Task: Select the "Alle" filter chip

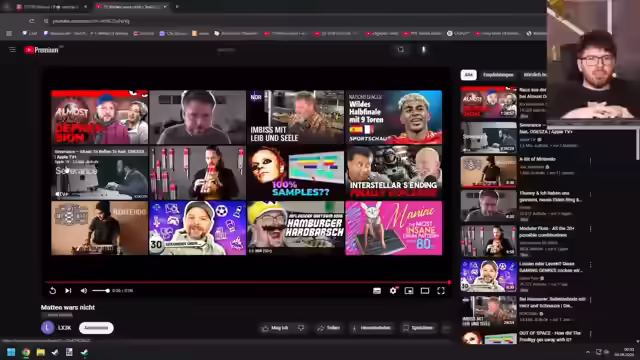Action: (x=469, y=75)
